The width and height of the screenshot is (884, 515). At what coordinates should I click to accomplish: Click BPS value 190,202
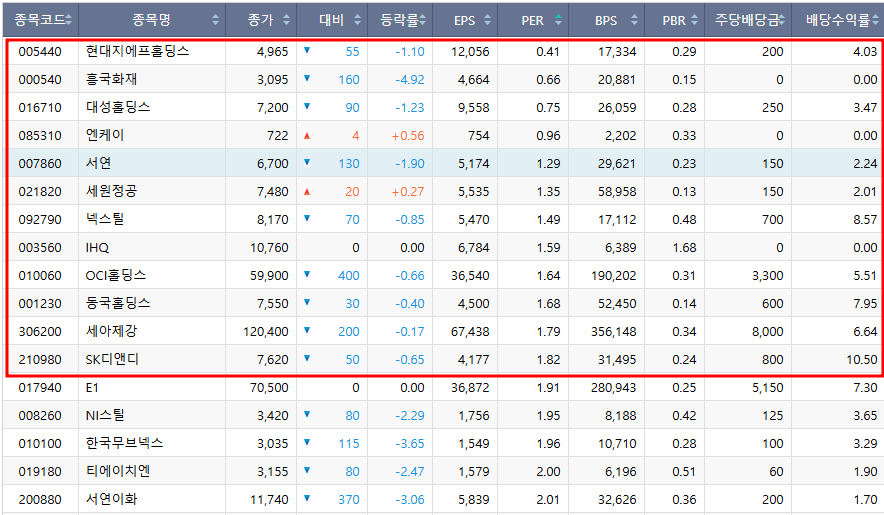point(613,276)
